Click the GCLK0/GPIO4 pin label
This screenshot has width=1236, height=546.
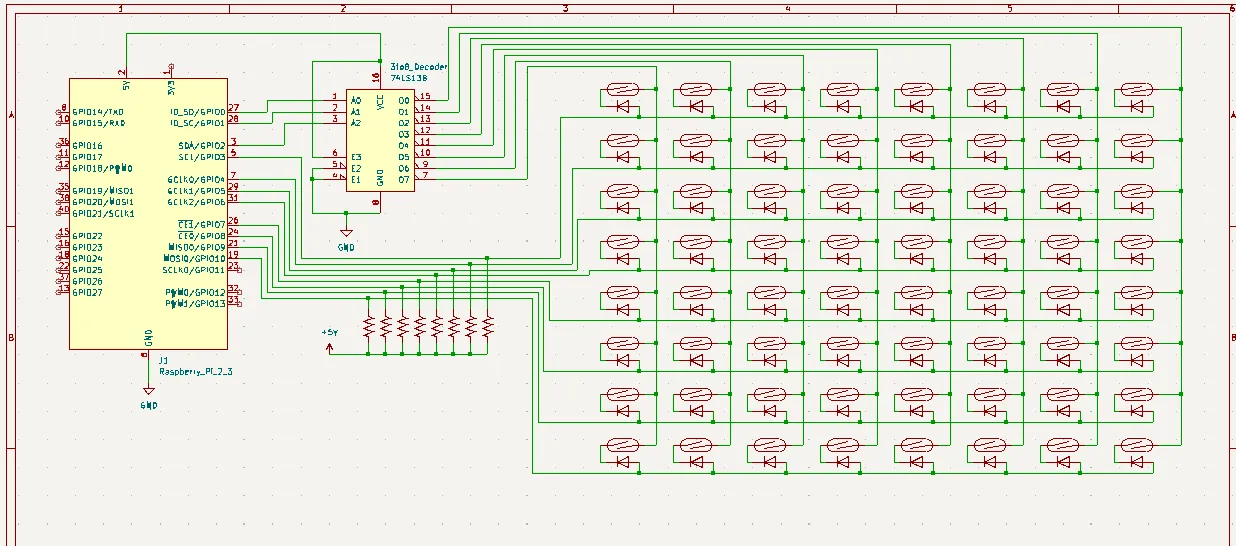click(x=197, y=179)
